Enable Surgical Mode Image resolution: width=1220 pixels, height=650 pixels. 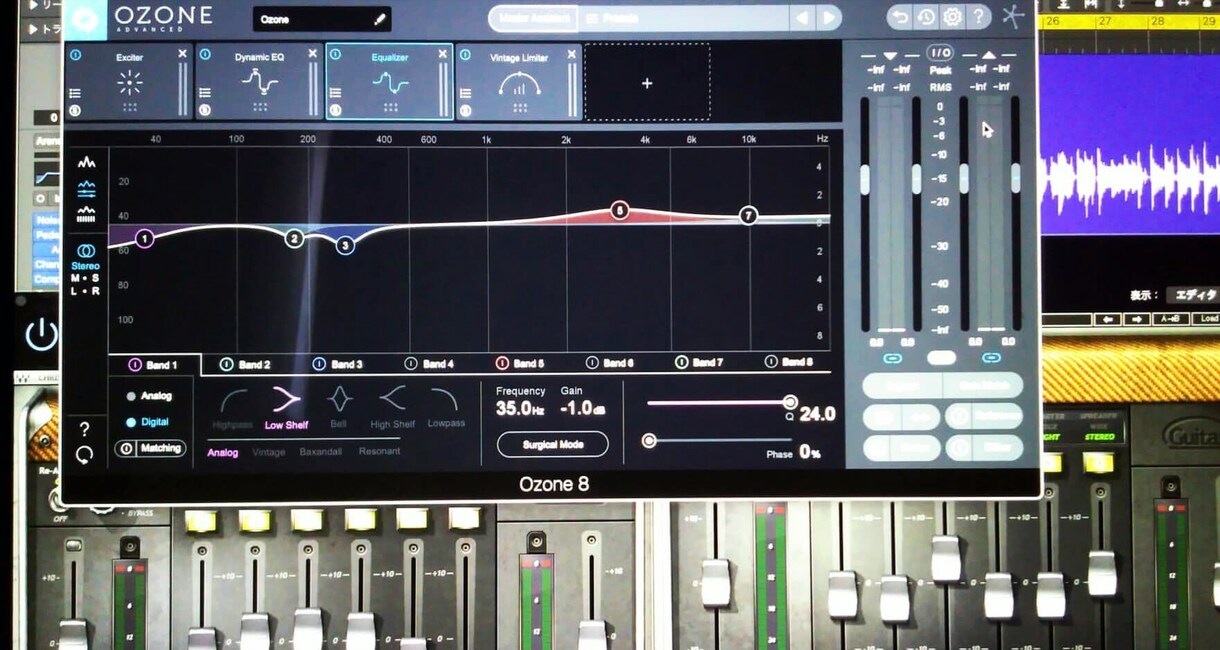click(x=552, y=444)
